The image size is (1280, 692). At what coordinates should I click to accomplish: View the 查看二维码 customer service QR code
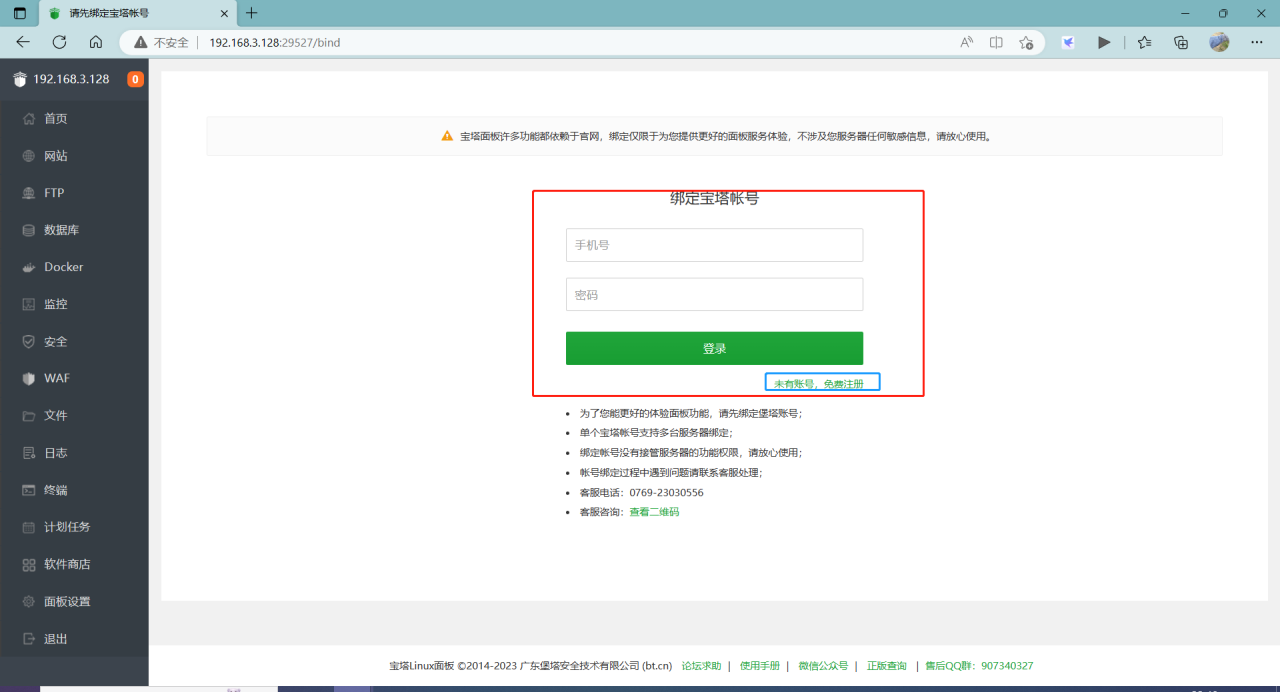click(x=652, y=511)
